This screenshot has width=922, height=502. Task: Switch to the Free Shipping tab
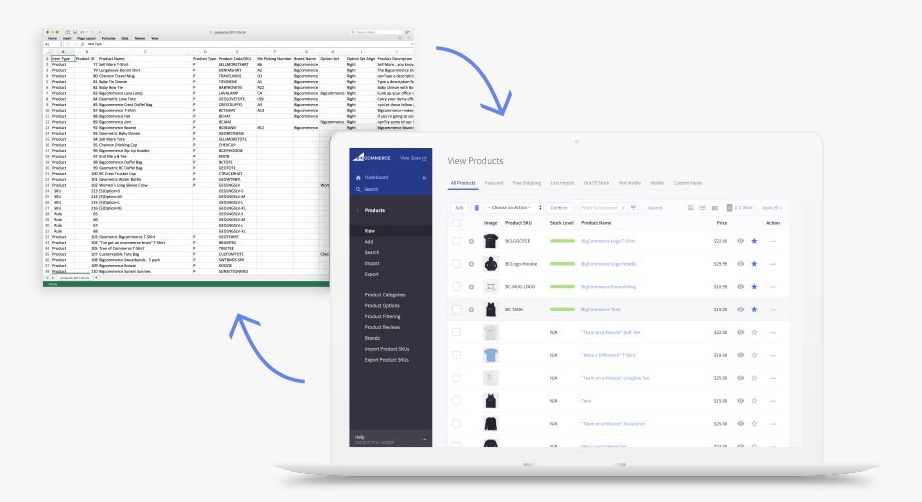(527, 183)
